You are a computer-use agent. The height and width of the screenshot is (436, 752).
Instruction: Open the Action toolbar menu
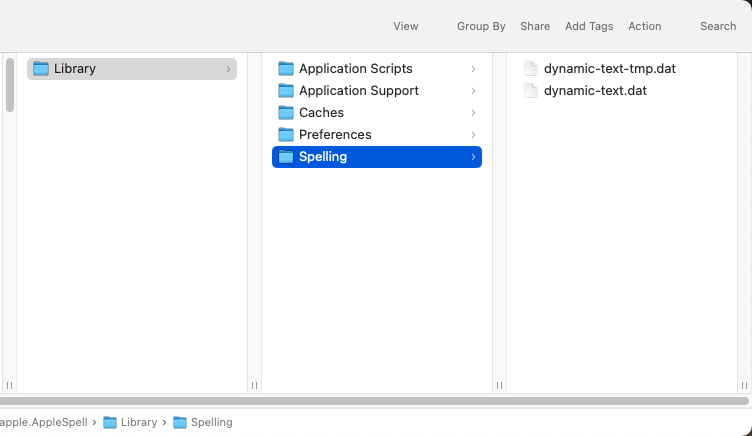tap(645, 26)
